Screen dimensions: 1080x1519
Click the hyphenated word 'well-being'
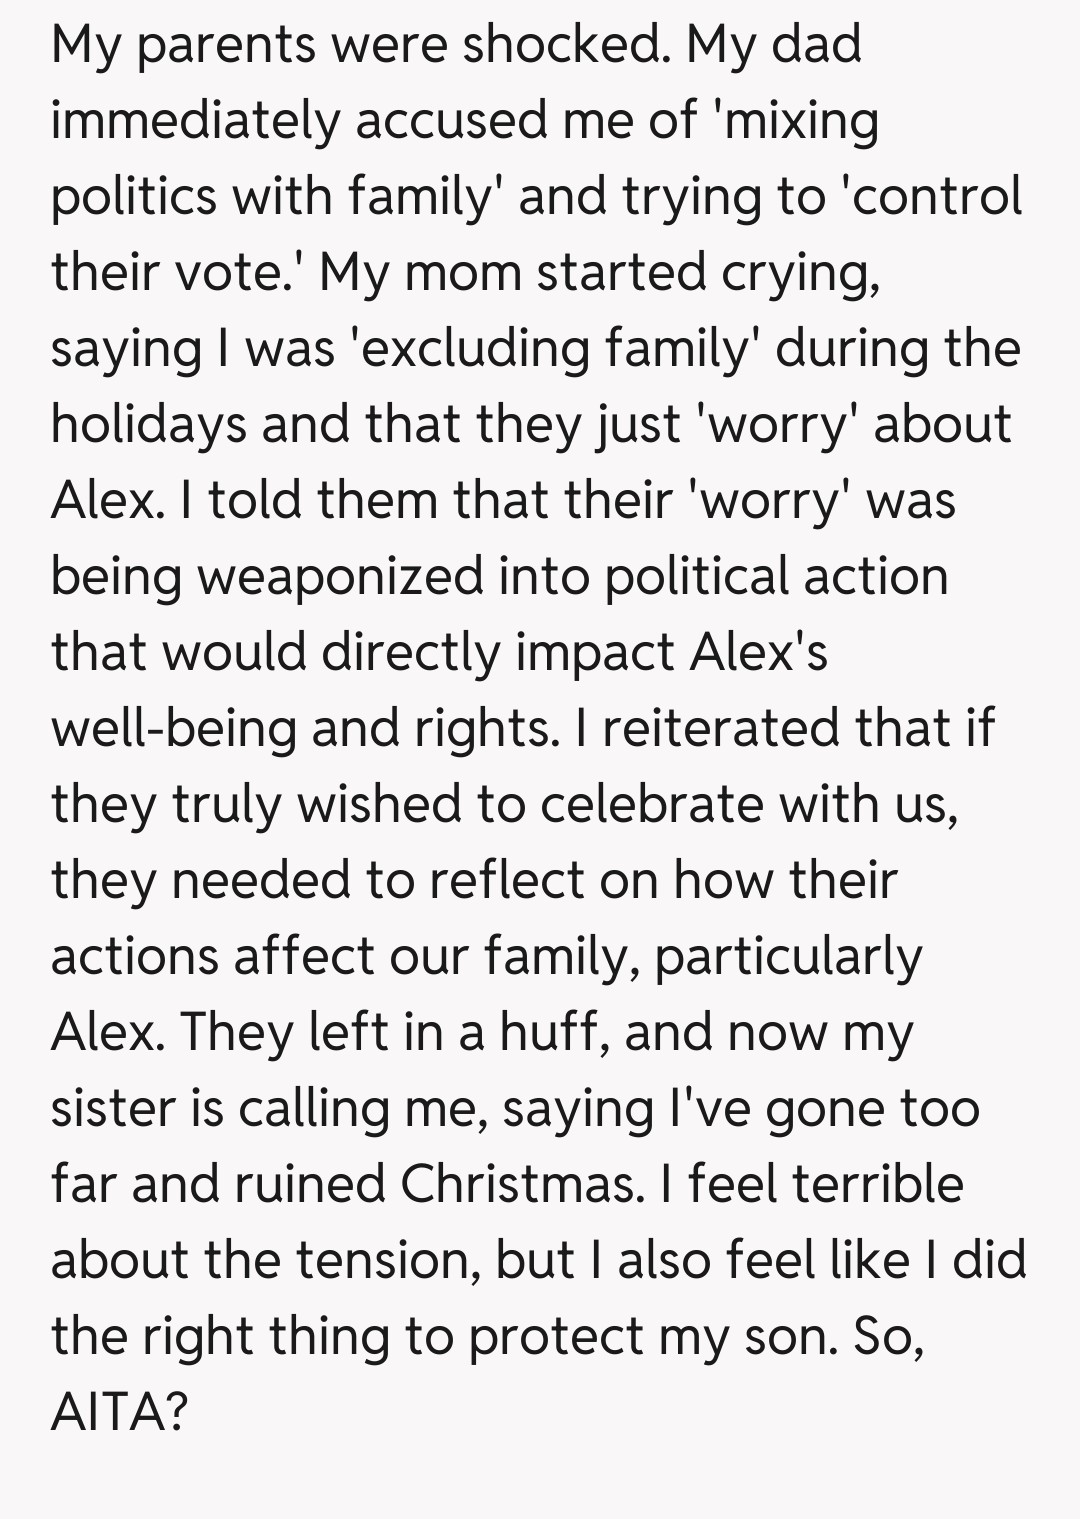click(173, 729)
